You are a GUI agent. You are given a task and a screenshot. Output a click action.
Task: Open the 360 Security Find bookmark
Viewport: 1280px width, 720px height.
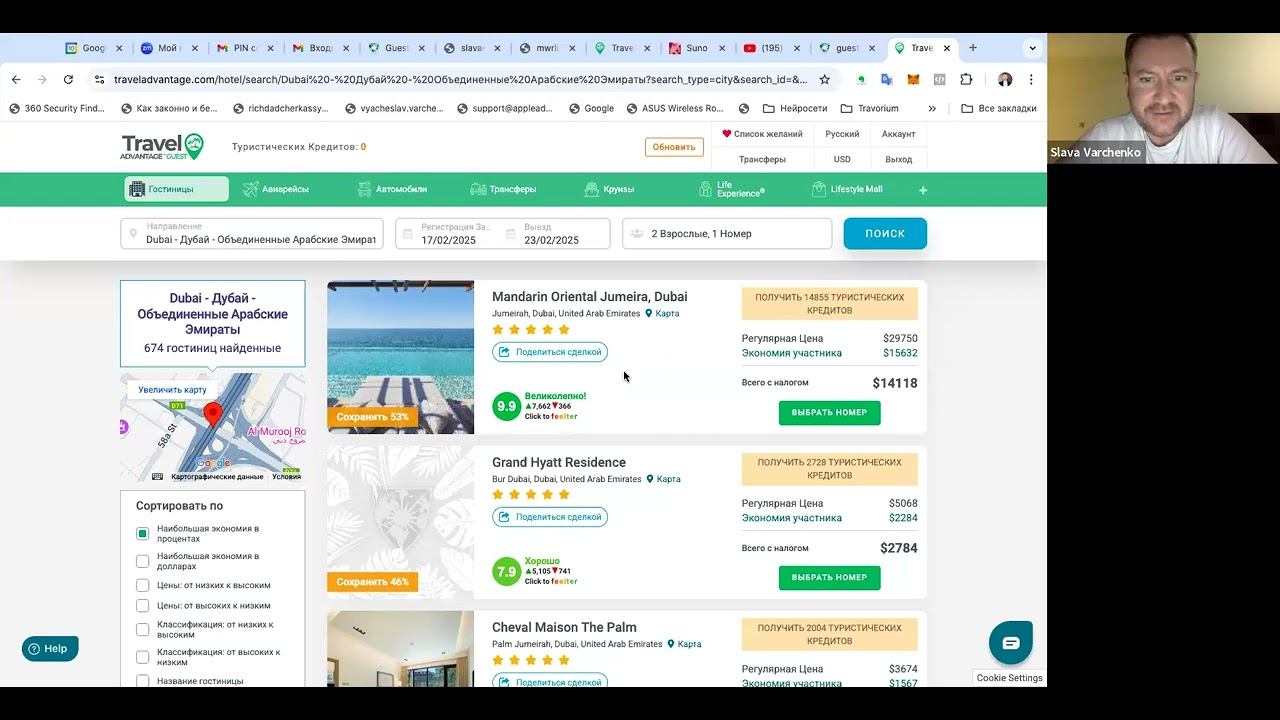tap(56, 108)
